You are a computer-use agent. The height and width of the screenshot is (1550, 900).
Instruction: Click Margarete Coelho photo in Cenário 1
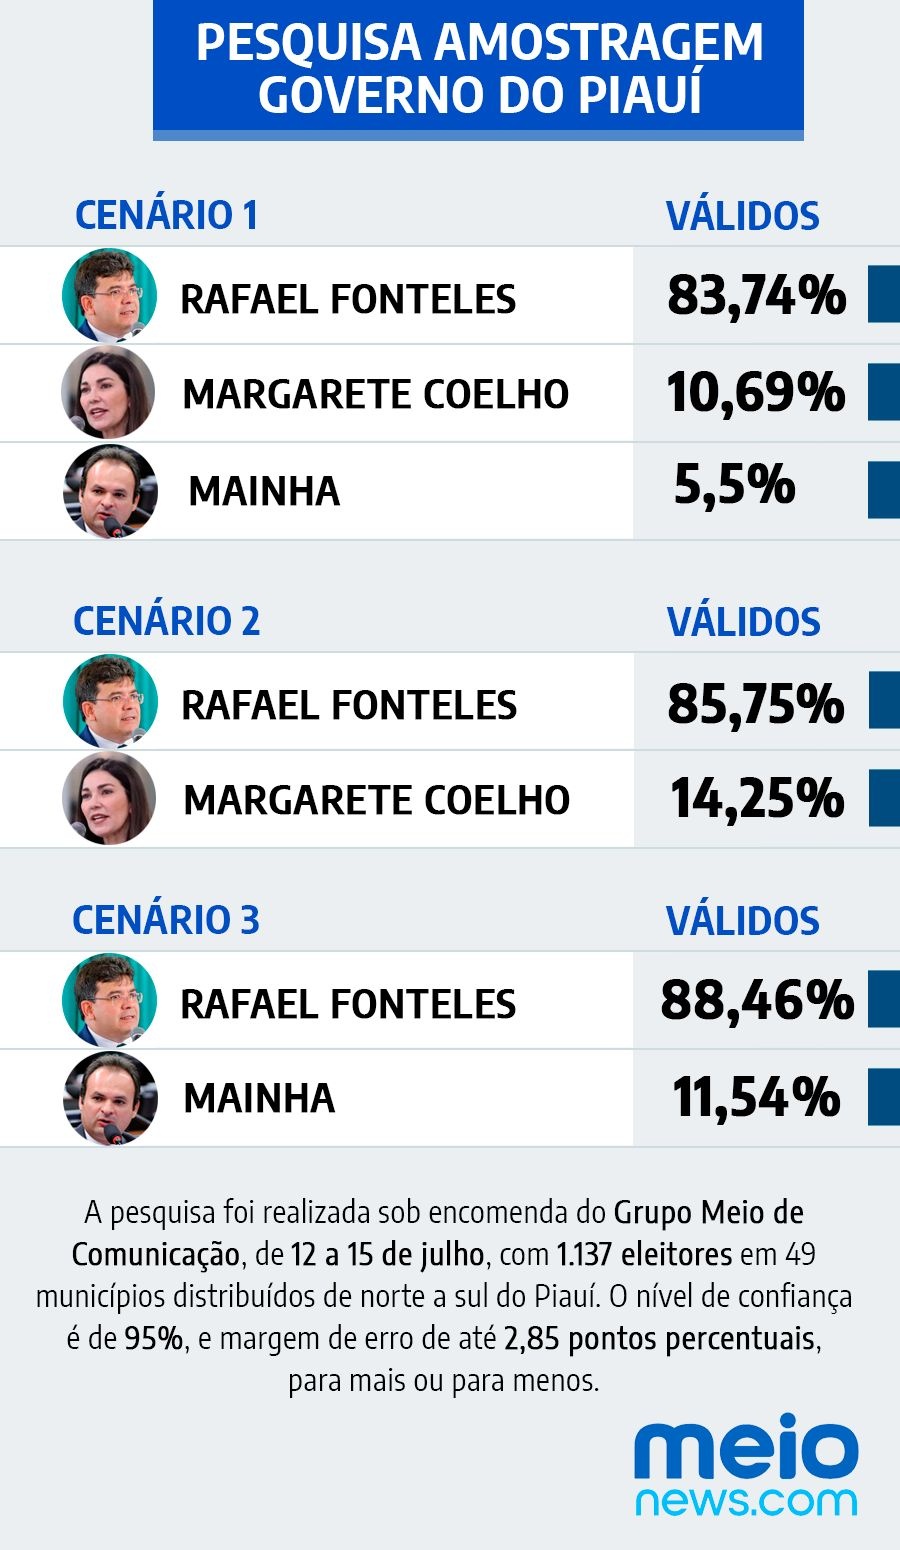(108, 393)
